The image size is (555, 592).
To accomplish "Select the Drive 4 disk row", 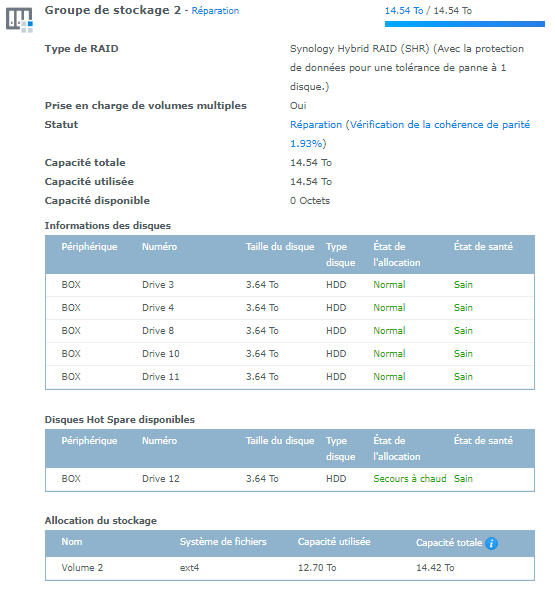I will click(x=290, y=308).
